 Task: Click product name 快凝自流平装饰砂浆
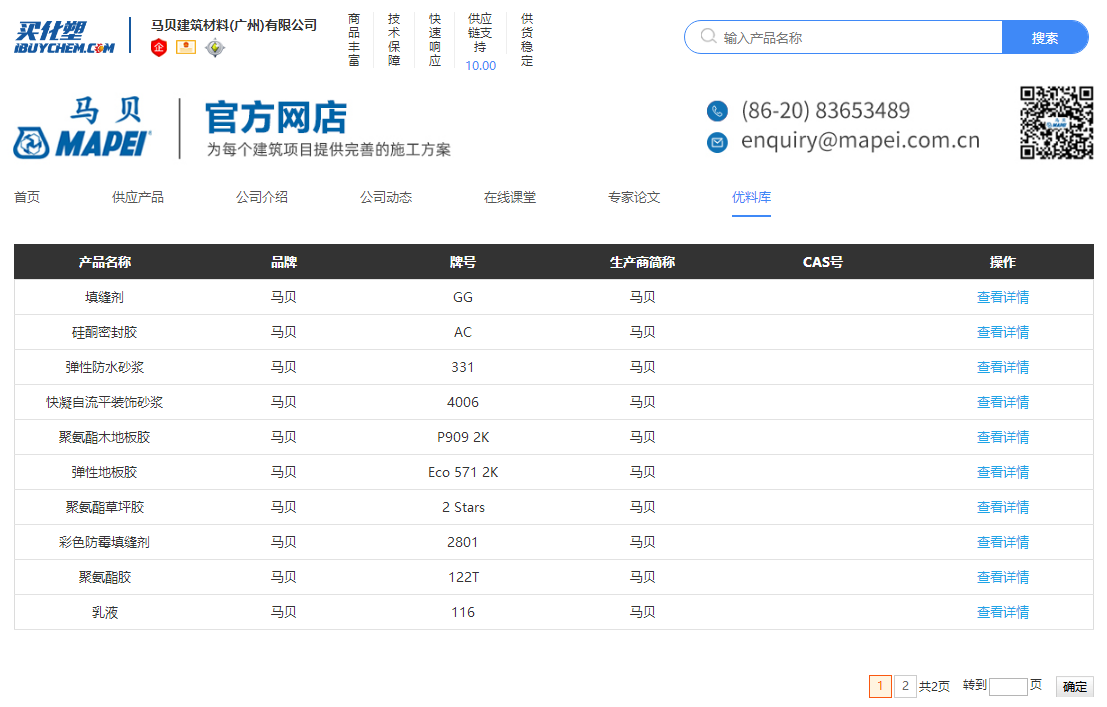(x=104, y=402)
